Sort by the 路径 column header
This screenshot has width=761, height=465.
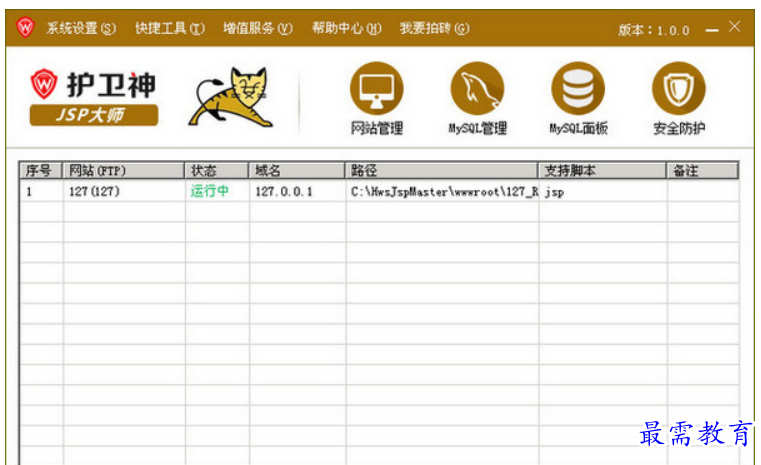pos(441,170)
